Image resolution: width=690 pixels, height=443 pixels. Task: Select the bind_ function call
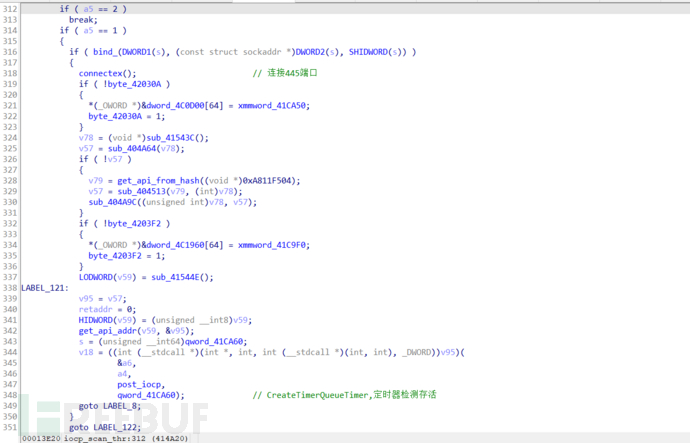(105, 52)
